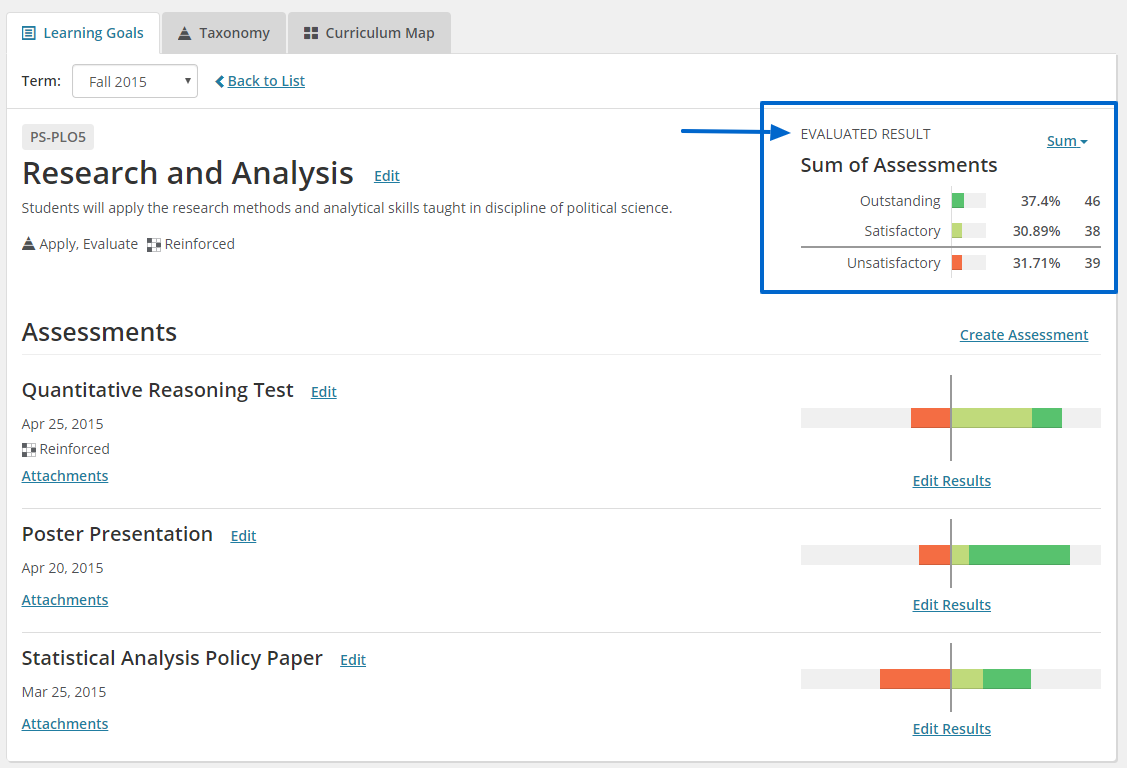
Task: Click the pyramid icon beside Apply, Evaluate
Action: [29, 244]
